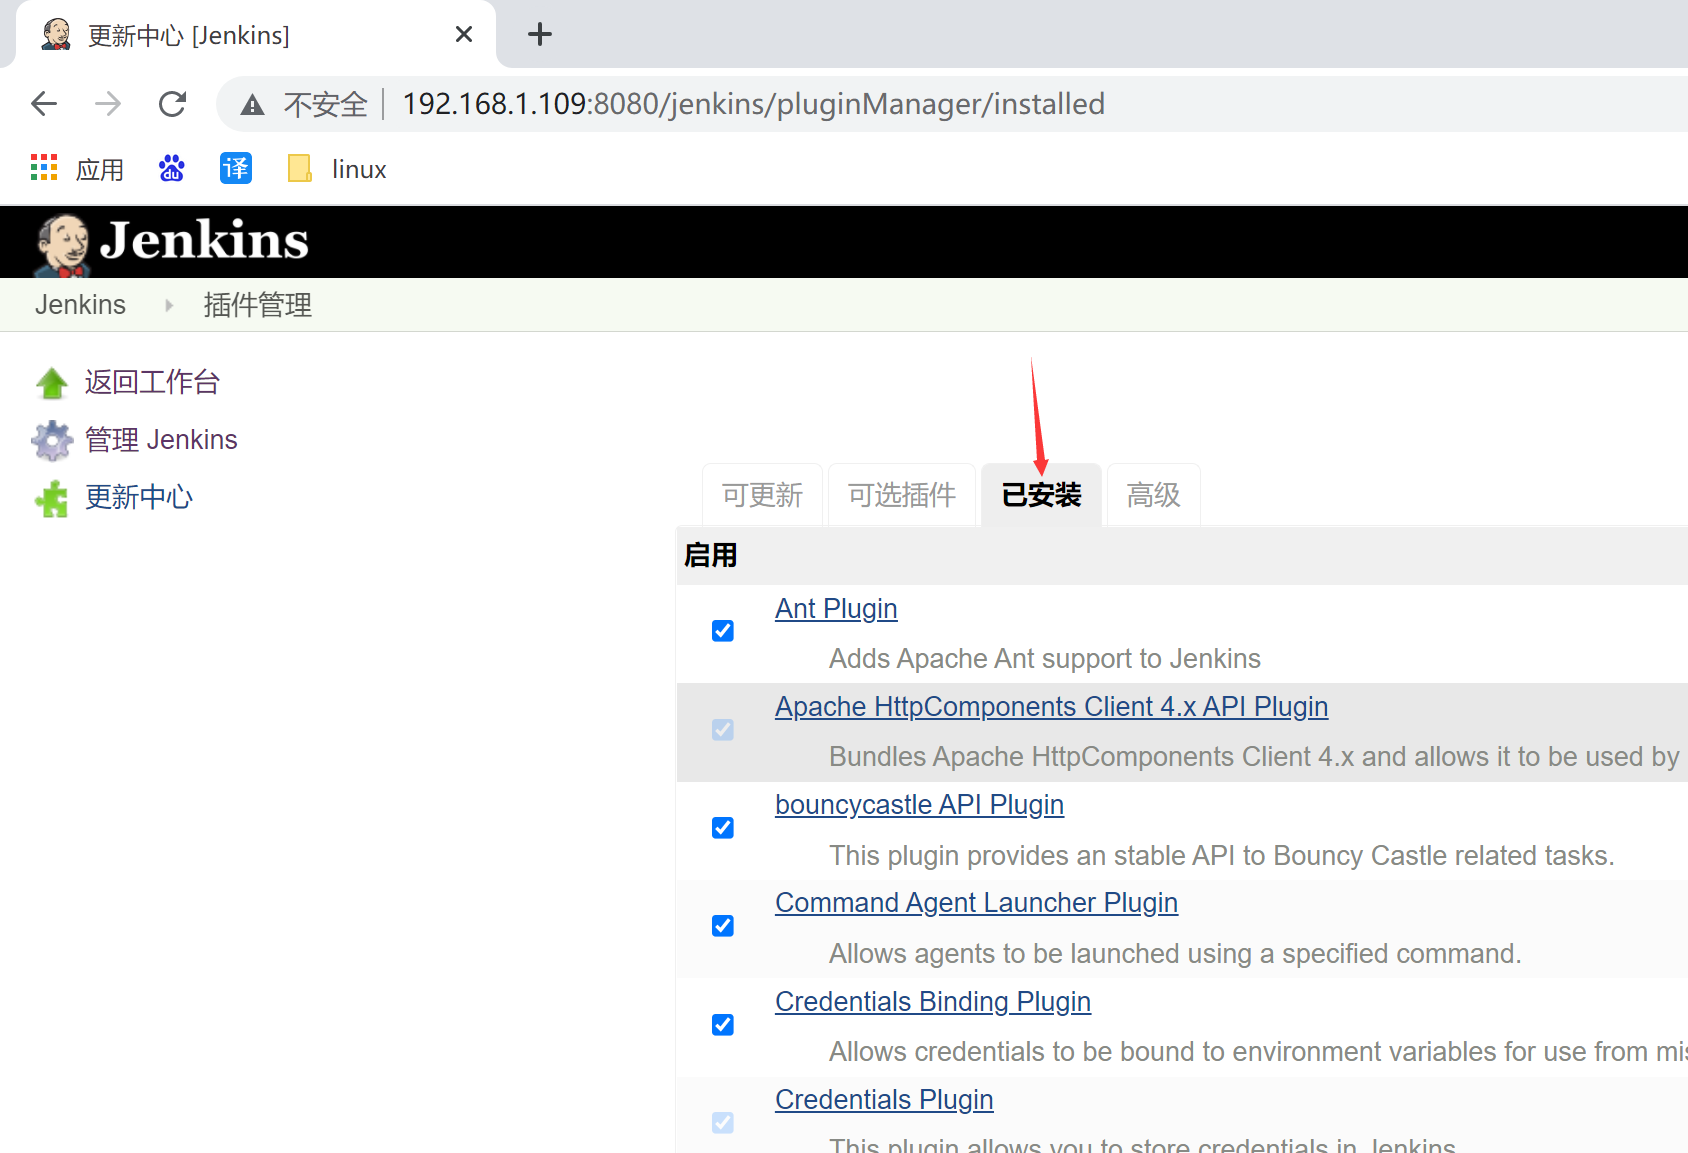This screenshot has width=1688, height=1153.
Task: Open the linux bookmarks folder
Action: pyautogui.click(x=337, y=168)
